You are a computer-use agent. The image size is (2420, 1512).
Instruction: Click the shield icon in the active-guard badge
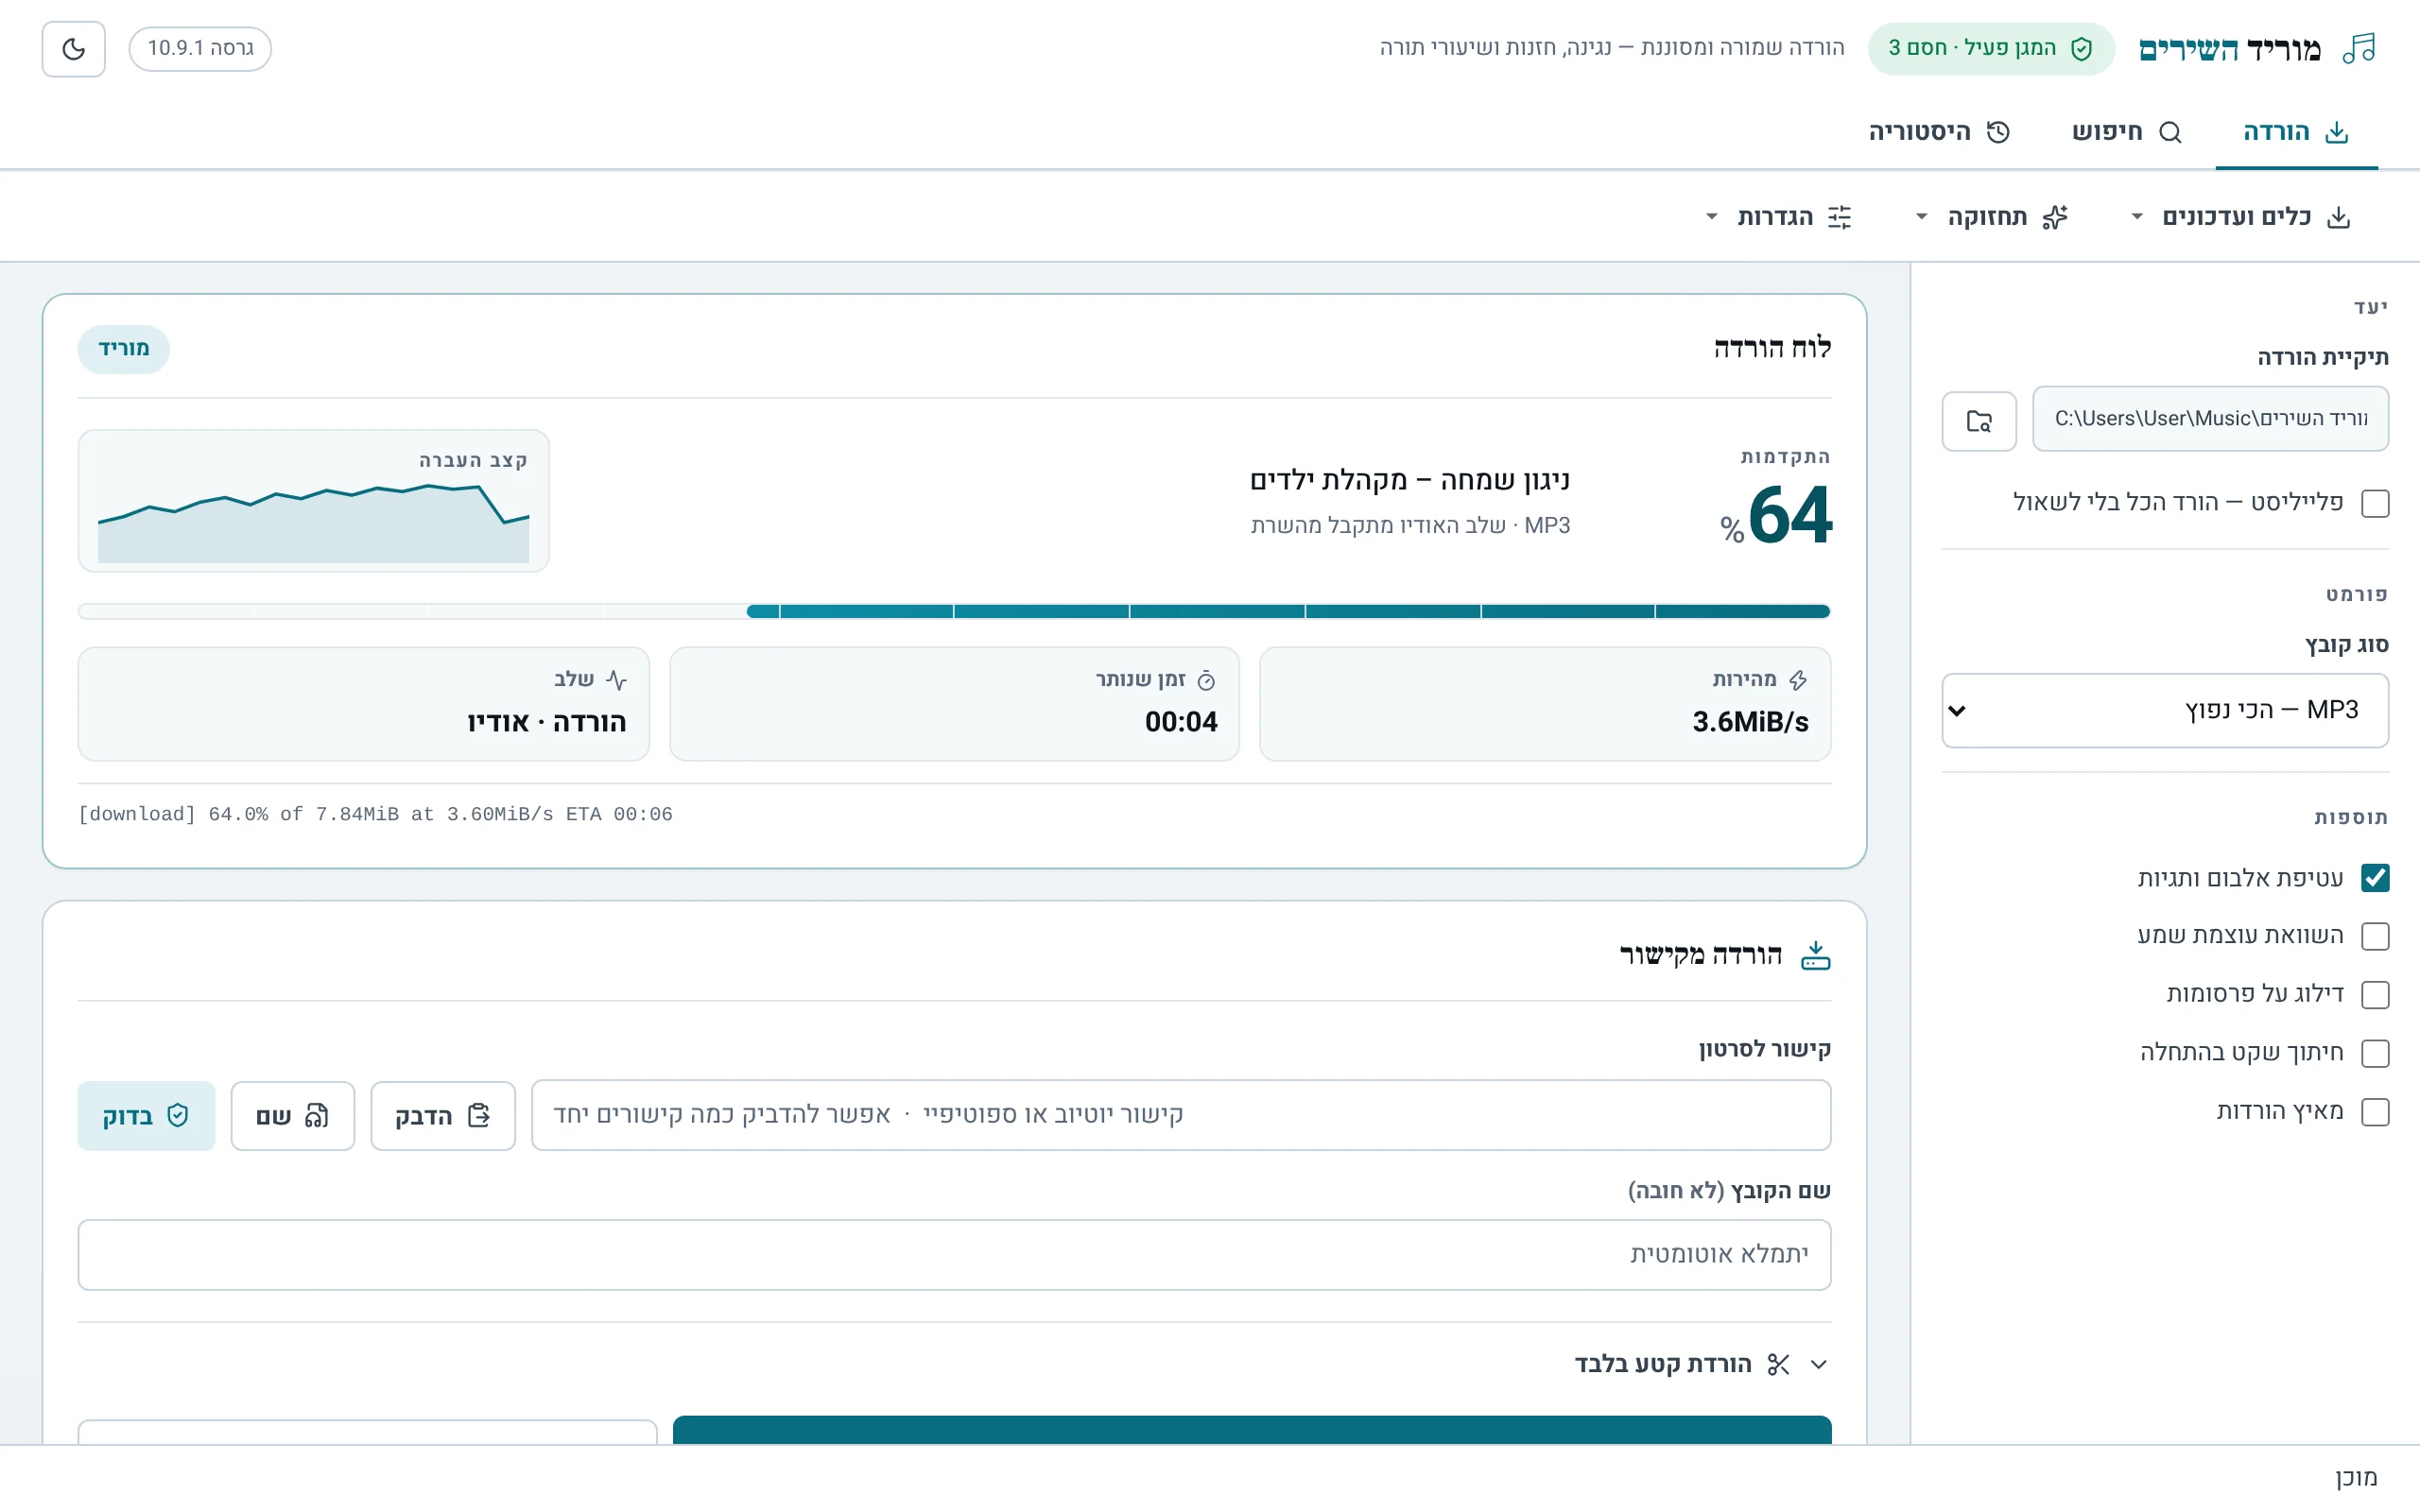[2081, 48]
